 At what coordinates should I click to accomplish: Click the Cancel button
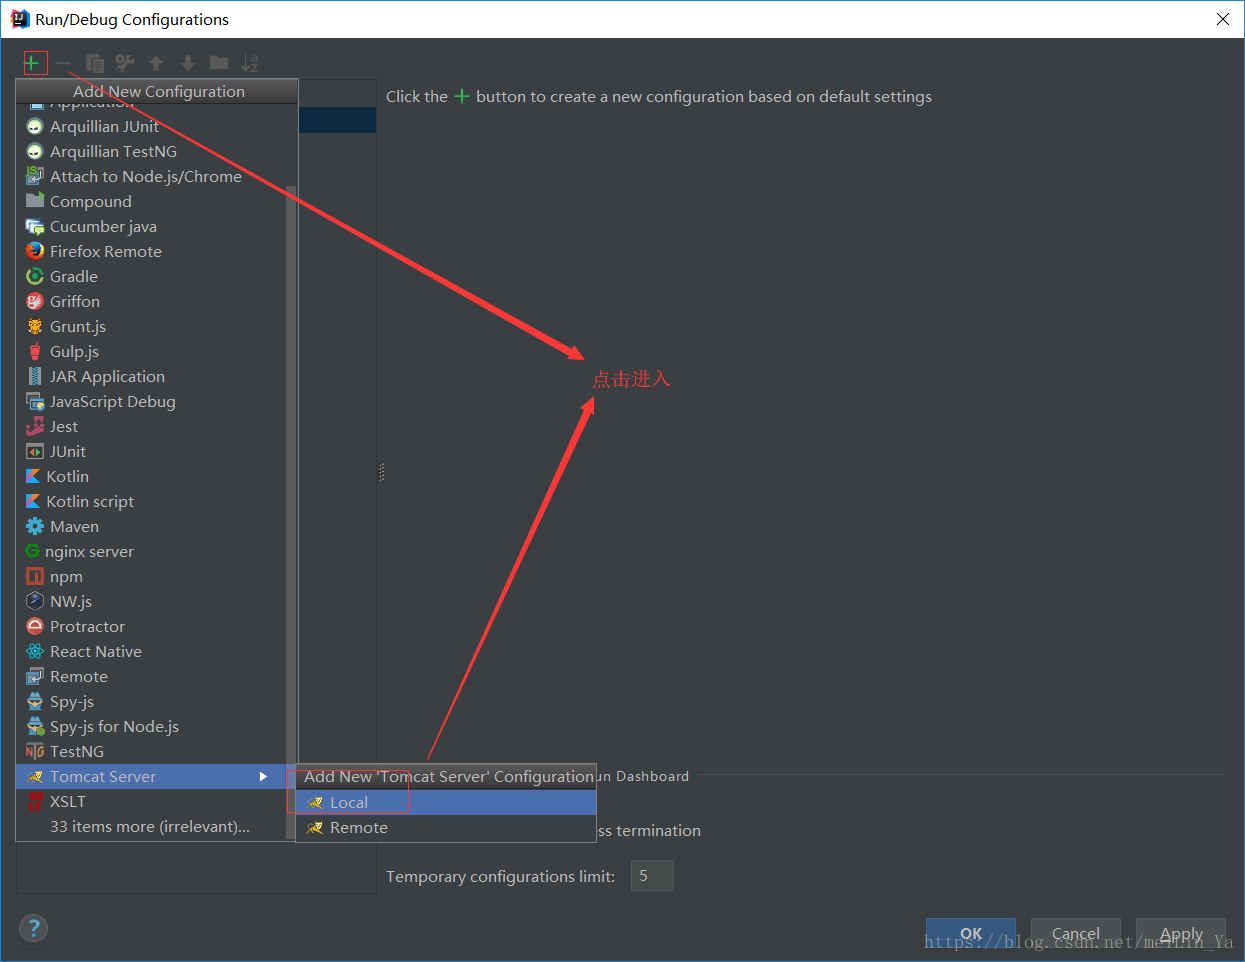pos(1076,933)
